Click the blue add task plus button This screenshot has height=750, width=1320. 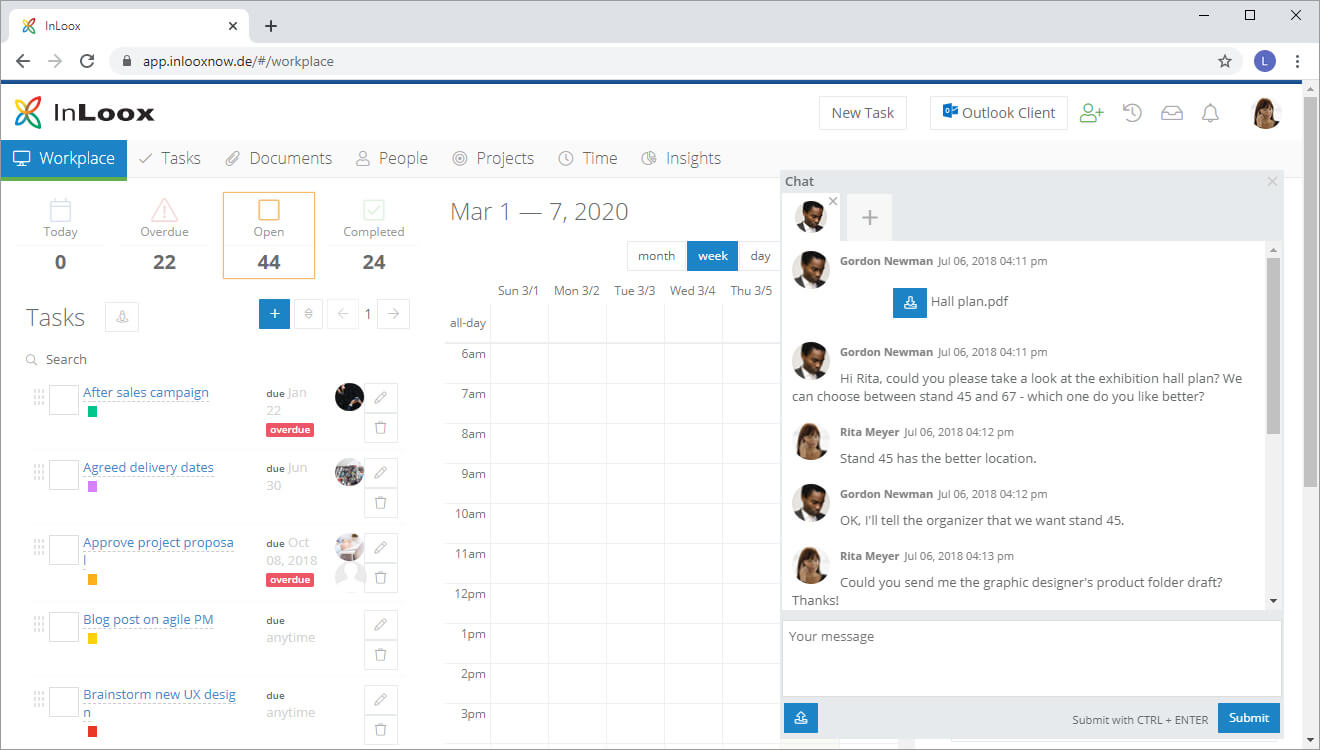(x=274, y=313)
